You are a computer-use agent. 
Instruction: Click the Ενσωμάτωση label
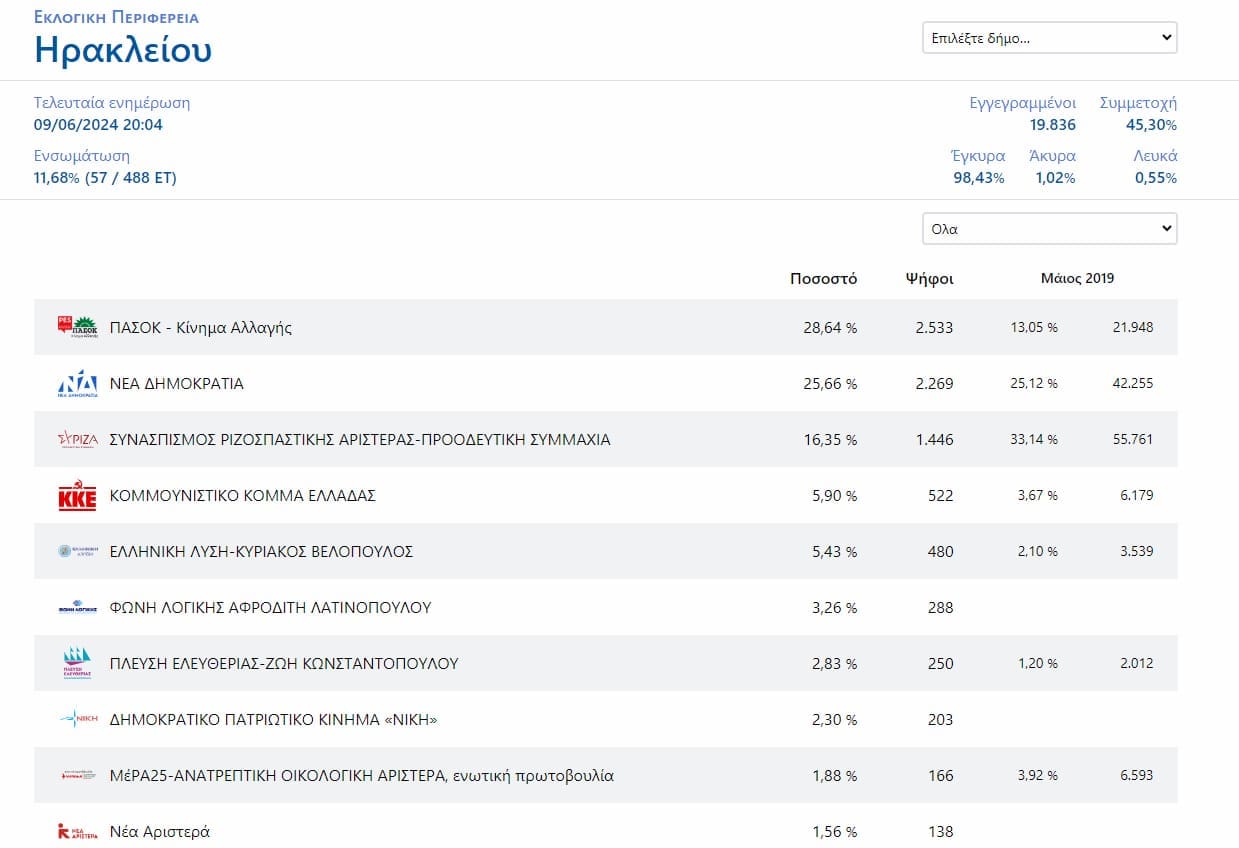[x=82, y=156]
